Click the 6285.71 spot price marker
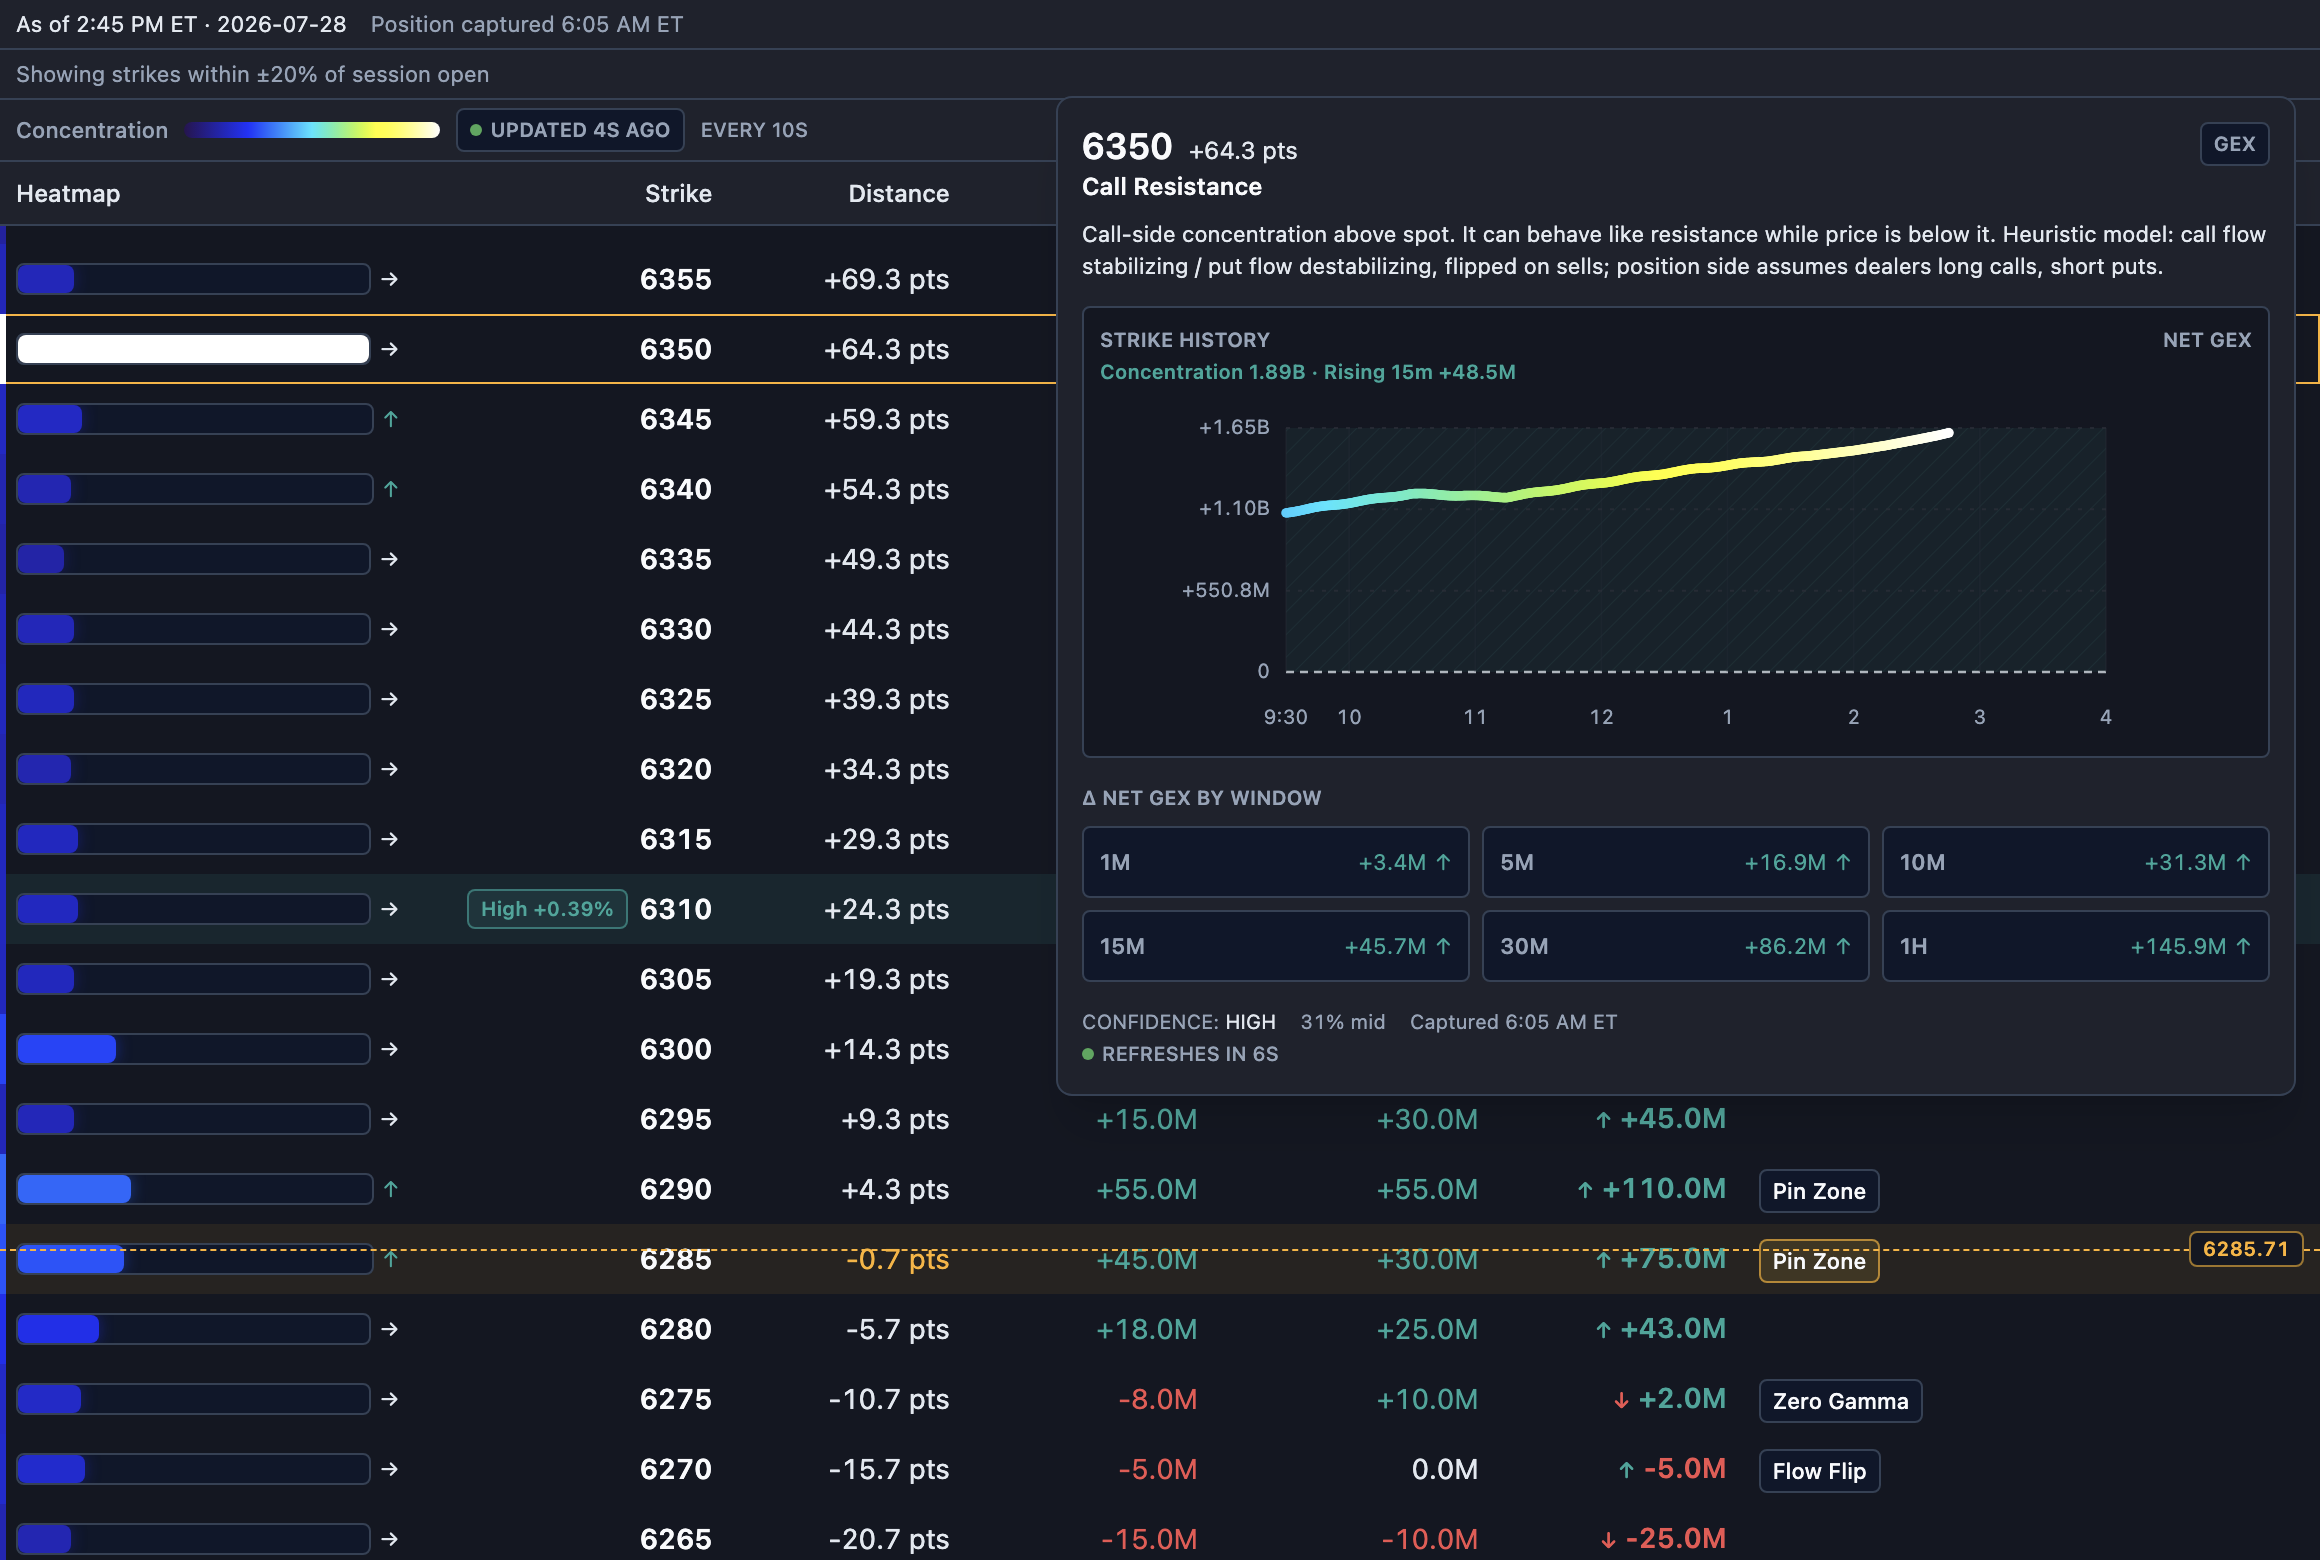Image resolution: width=2320 pixels, height=1560 pixels. click(x=2245, y=1249)
